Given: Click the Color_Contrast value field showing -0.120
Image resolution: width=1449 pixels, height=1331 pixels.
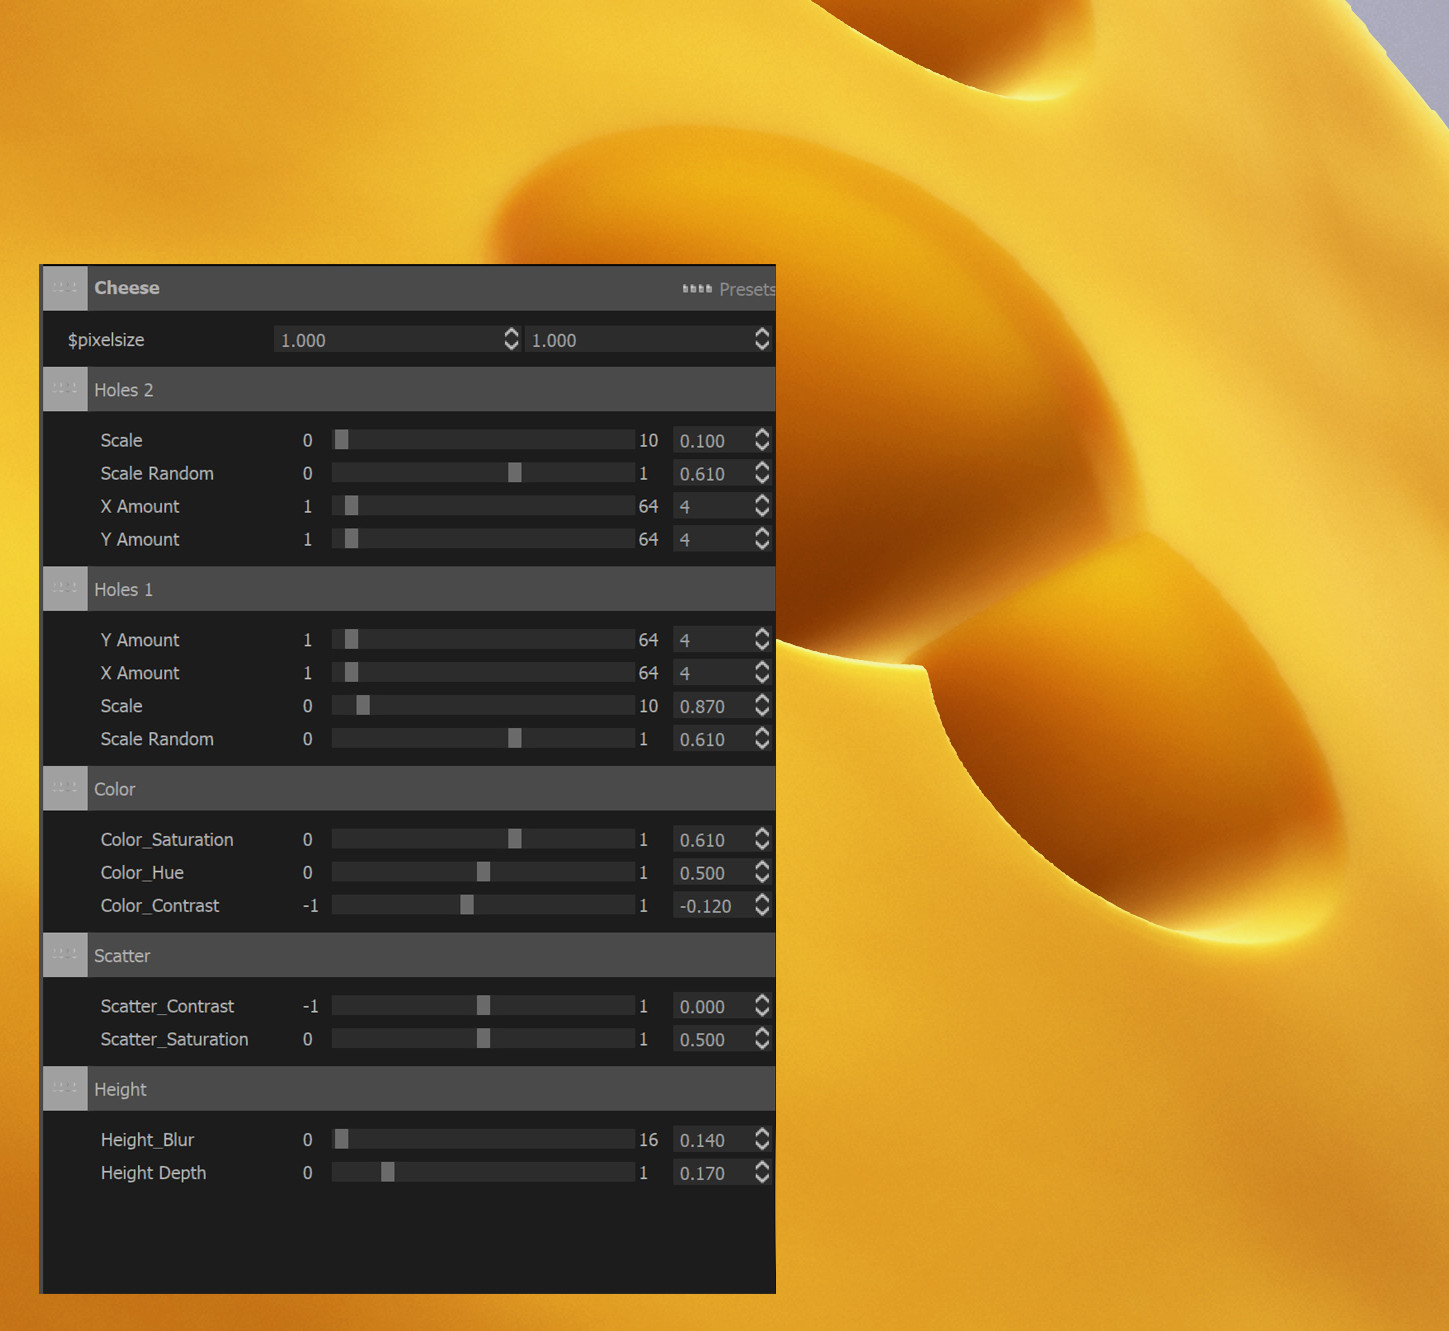Looking at the screenshot, I should point(706,905).
